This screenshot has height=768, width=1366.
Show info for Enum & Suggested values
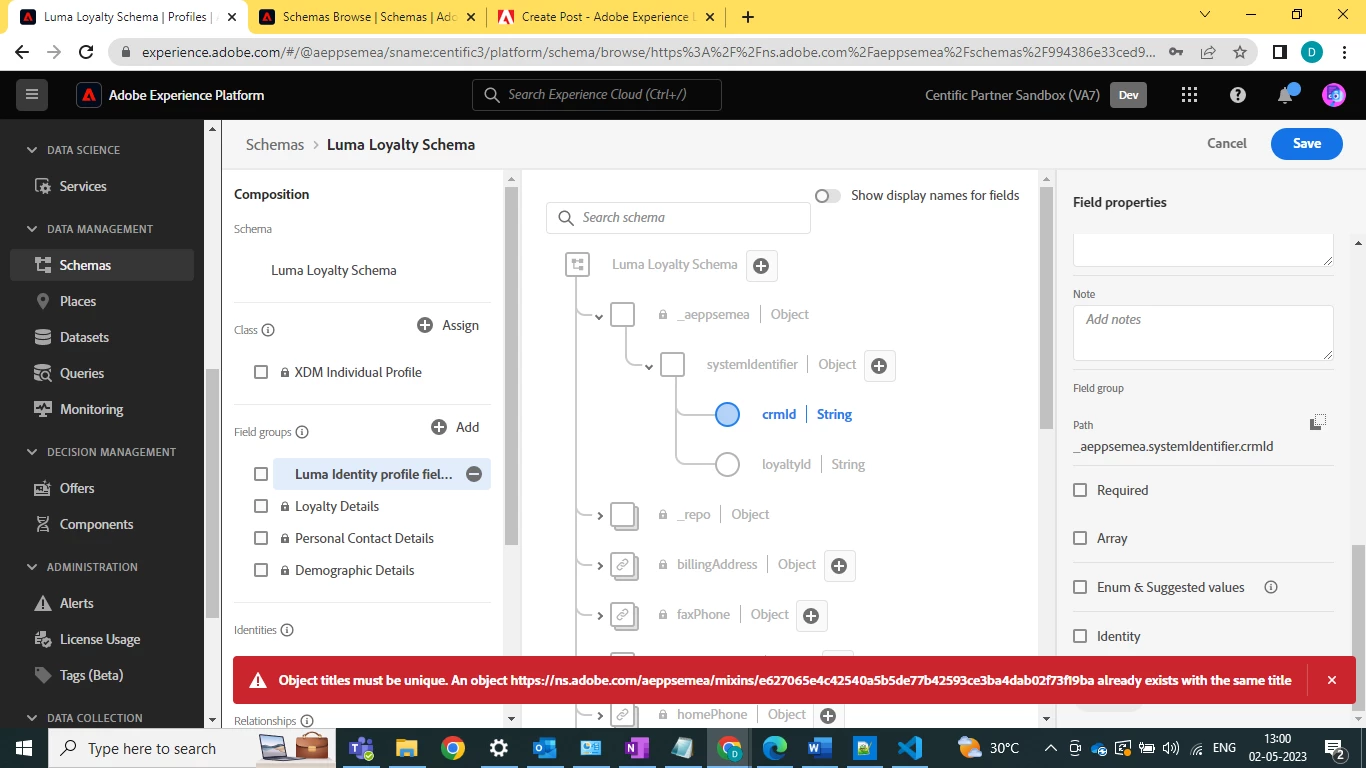pos(1271,587)
